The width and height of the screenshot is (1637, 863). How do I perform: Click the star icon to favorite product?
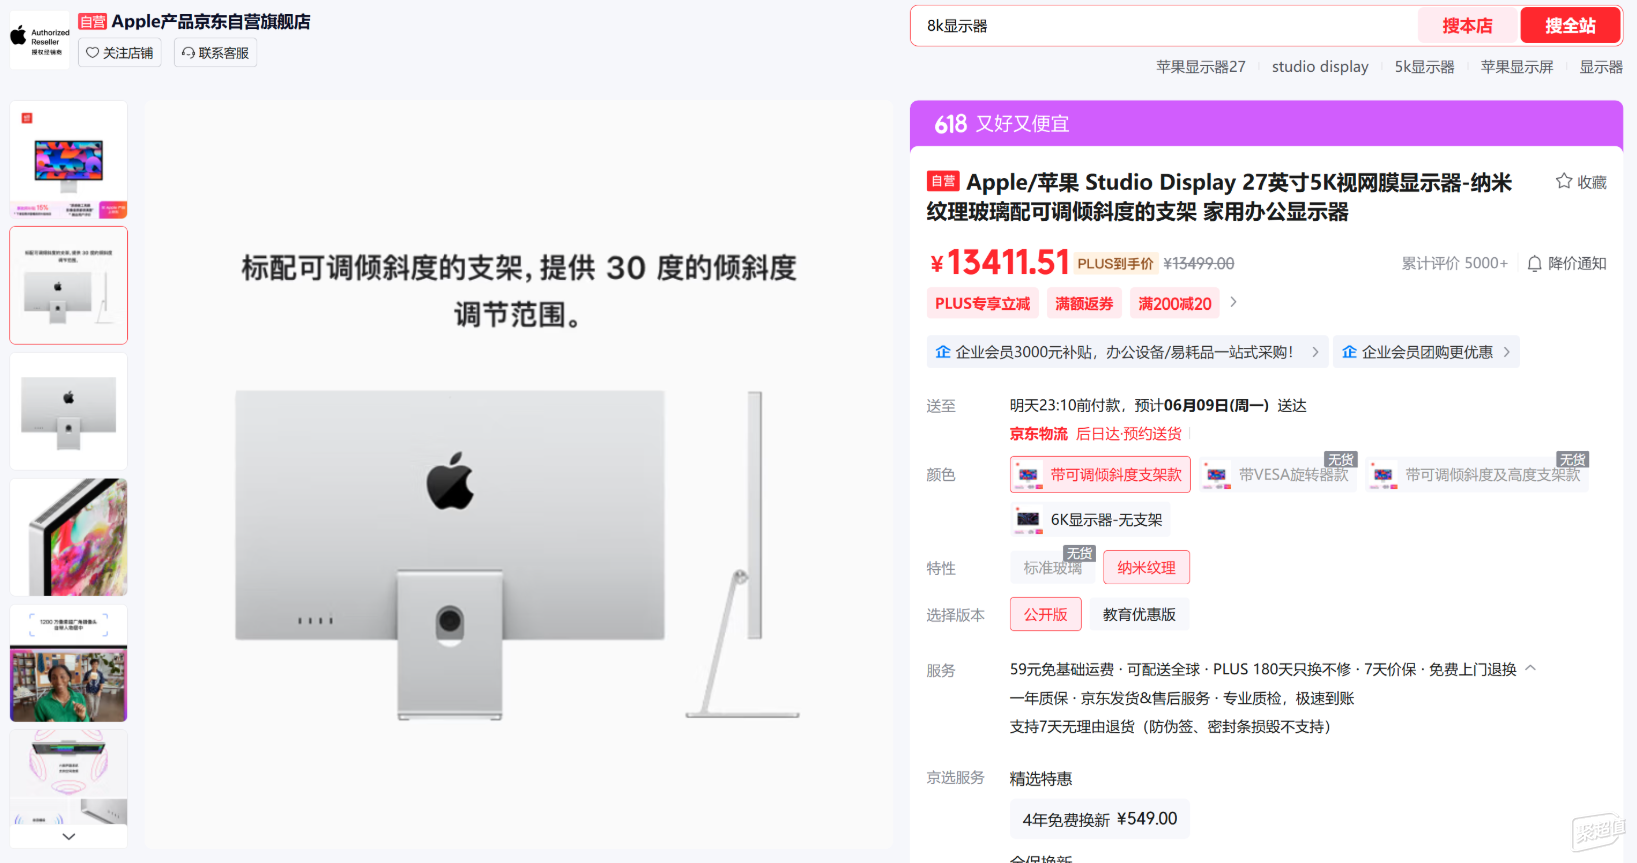1564,181
